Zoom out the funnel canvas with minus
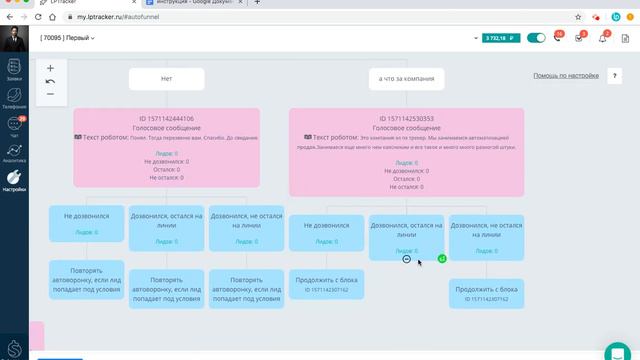The image size is (640, 360). (x=50, y=94)
